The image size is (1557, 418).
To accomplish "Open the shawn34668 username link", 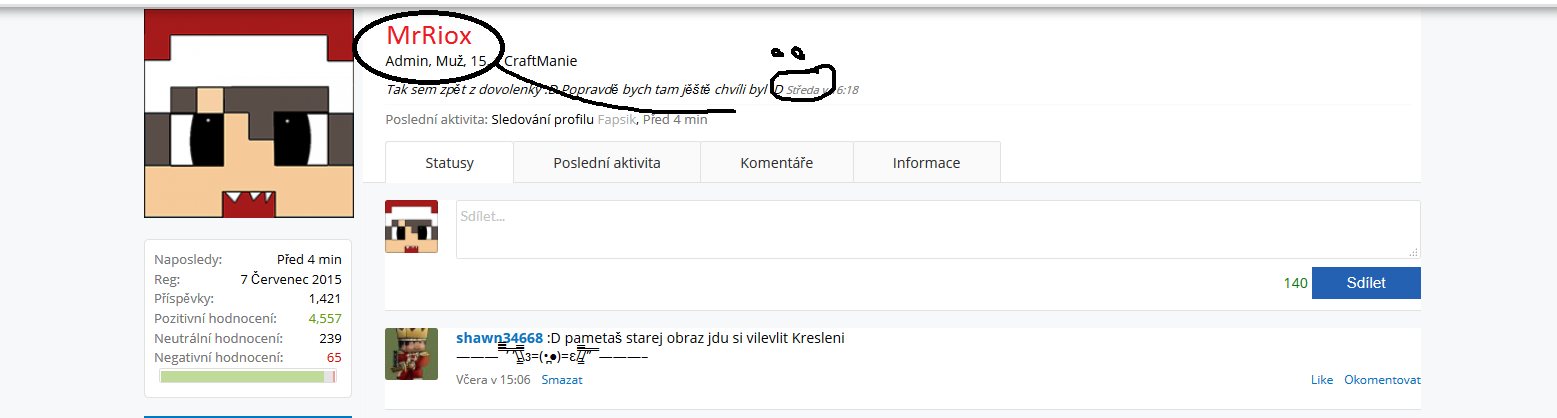I will 499,338.
